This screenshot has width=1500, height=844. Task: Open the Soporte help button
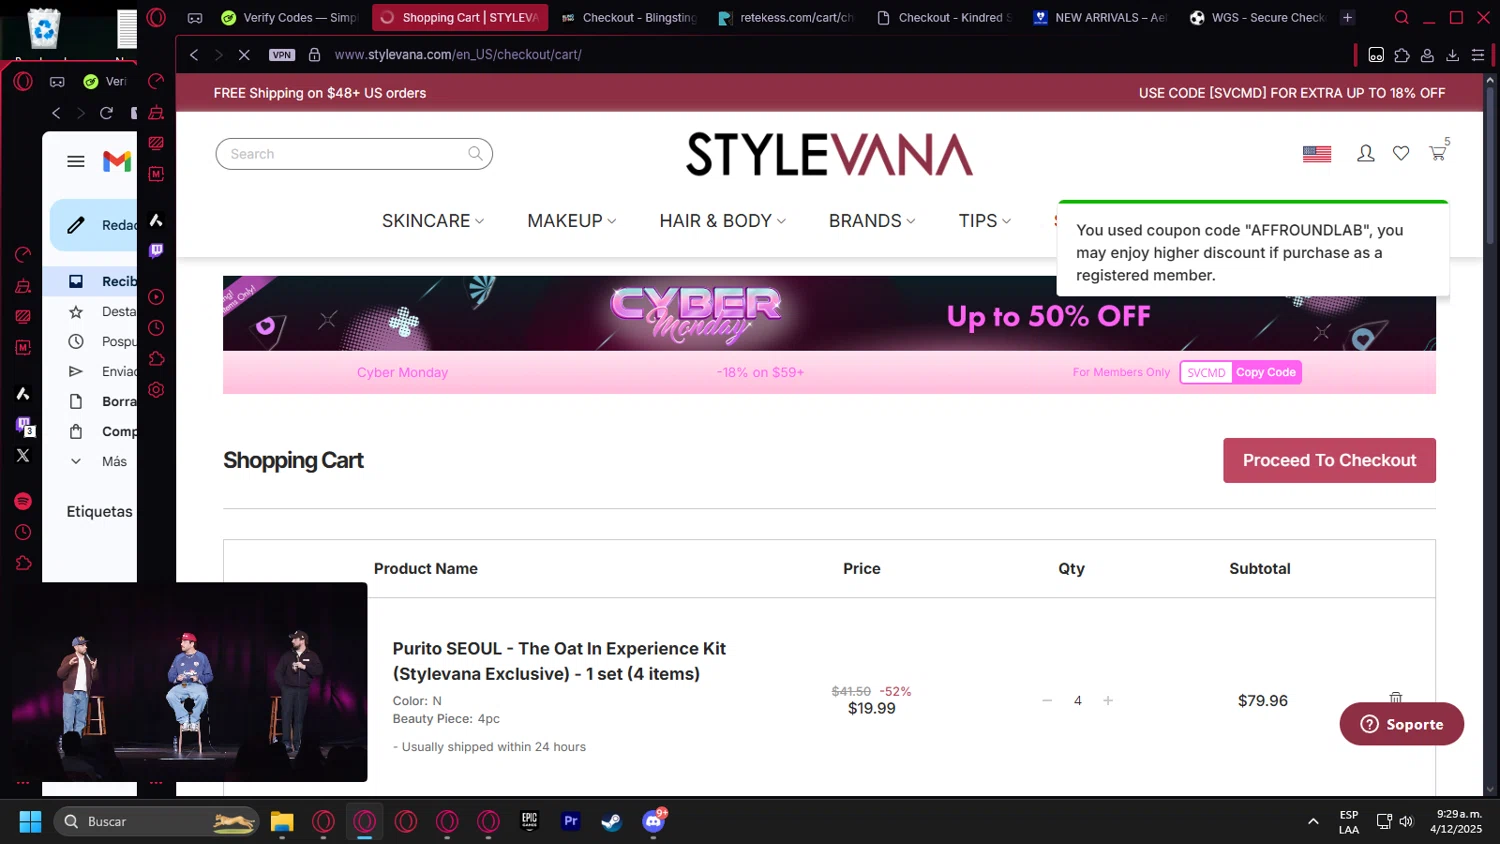pyautogui.click(x=1402, y=724)
